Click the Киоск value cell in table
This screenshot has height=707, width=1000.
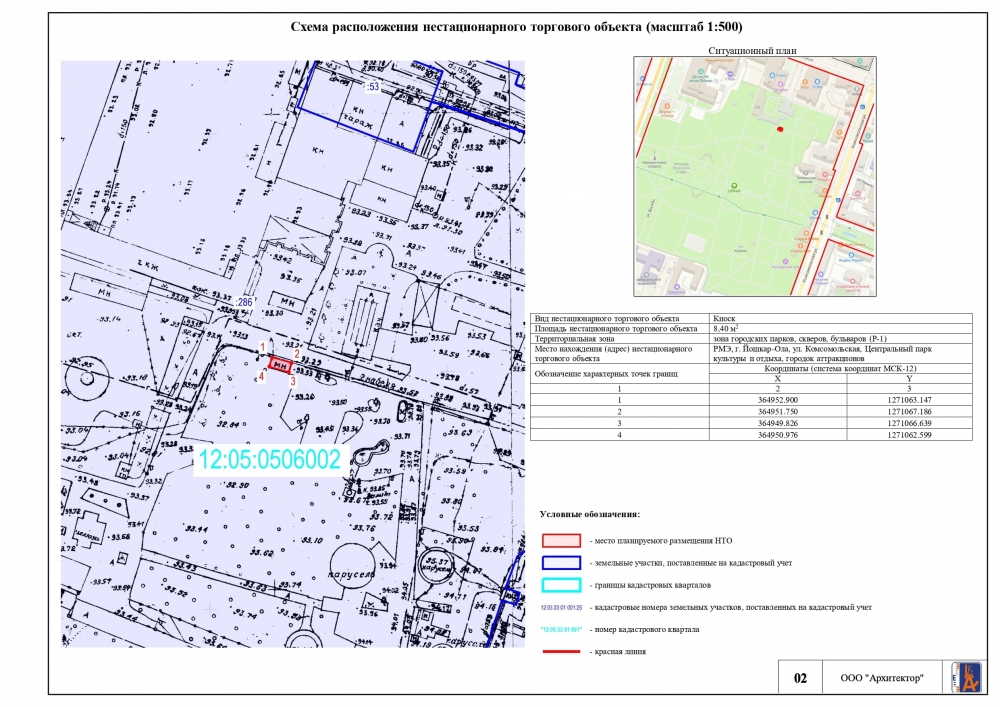click(725, 318)
